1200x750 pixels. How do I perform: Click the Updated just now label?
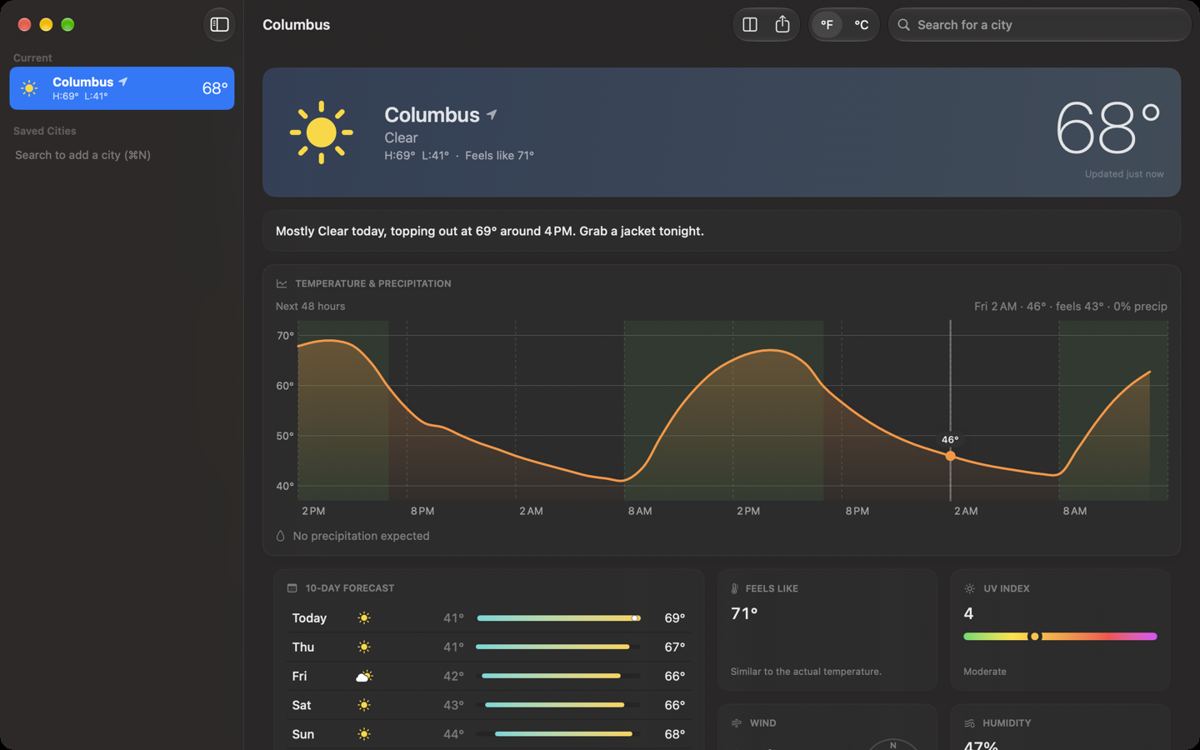1124,174
